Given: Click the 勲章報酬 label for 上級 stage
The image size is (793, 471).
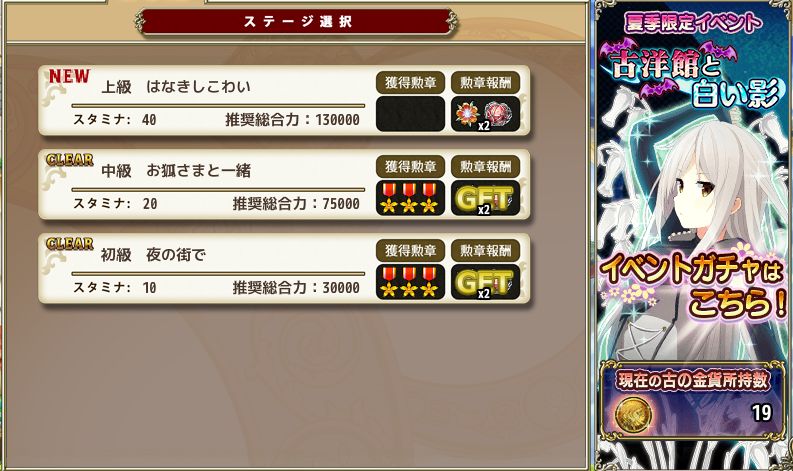Looking at the screenshot, I should [x=485, y=82].
